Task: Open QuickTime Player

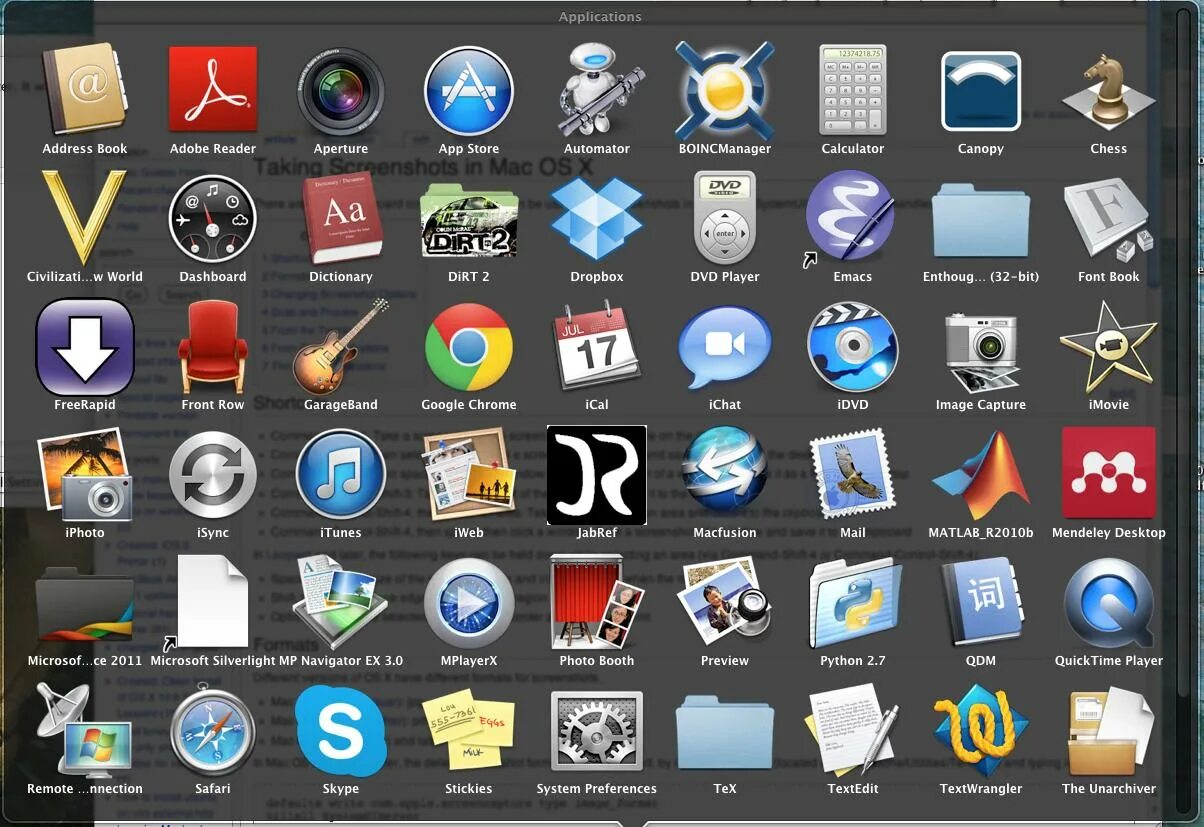Action: click(x=1109, y=603)
